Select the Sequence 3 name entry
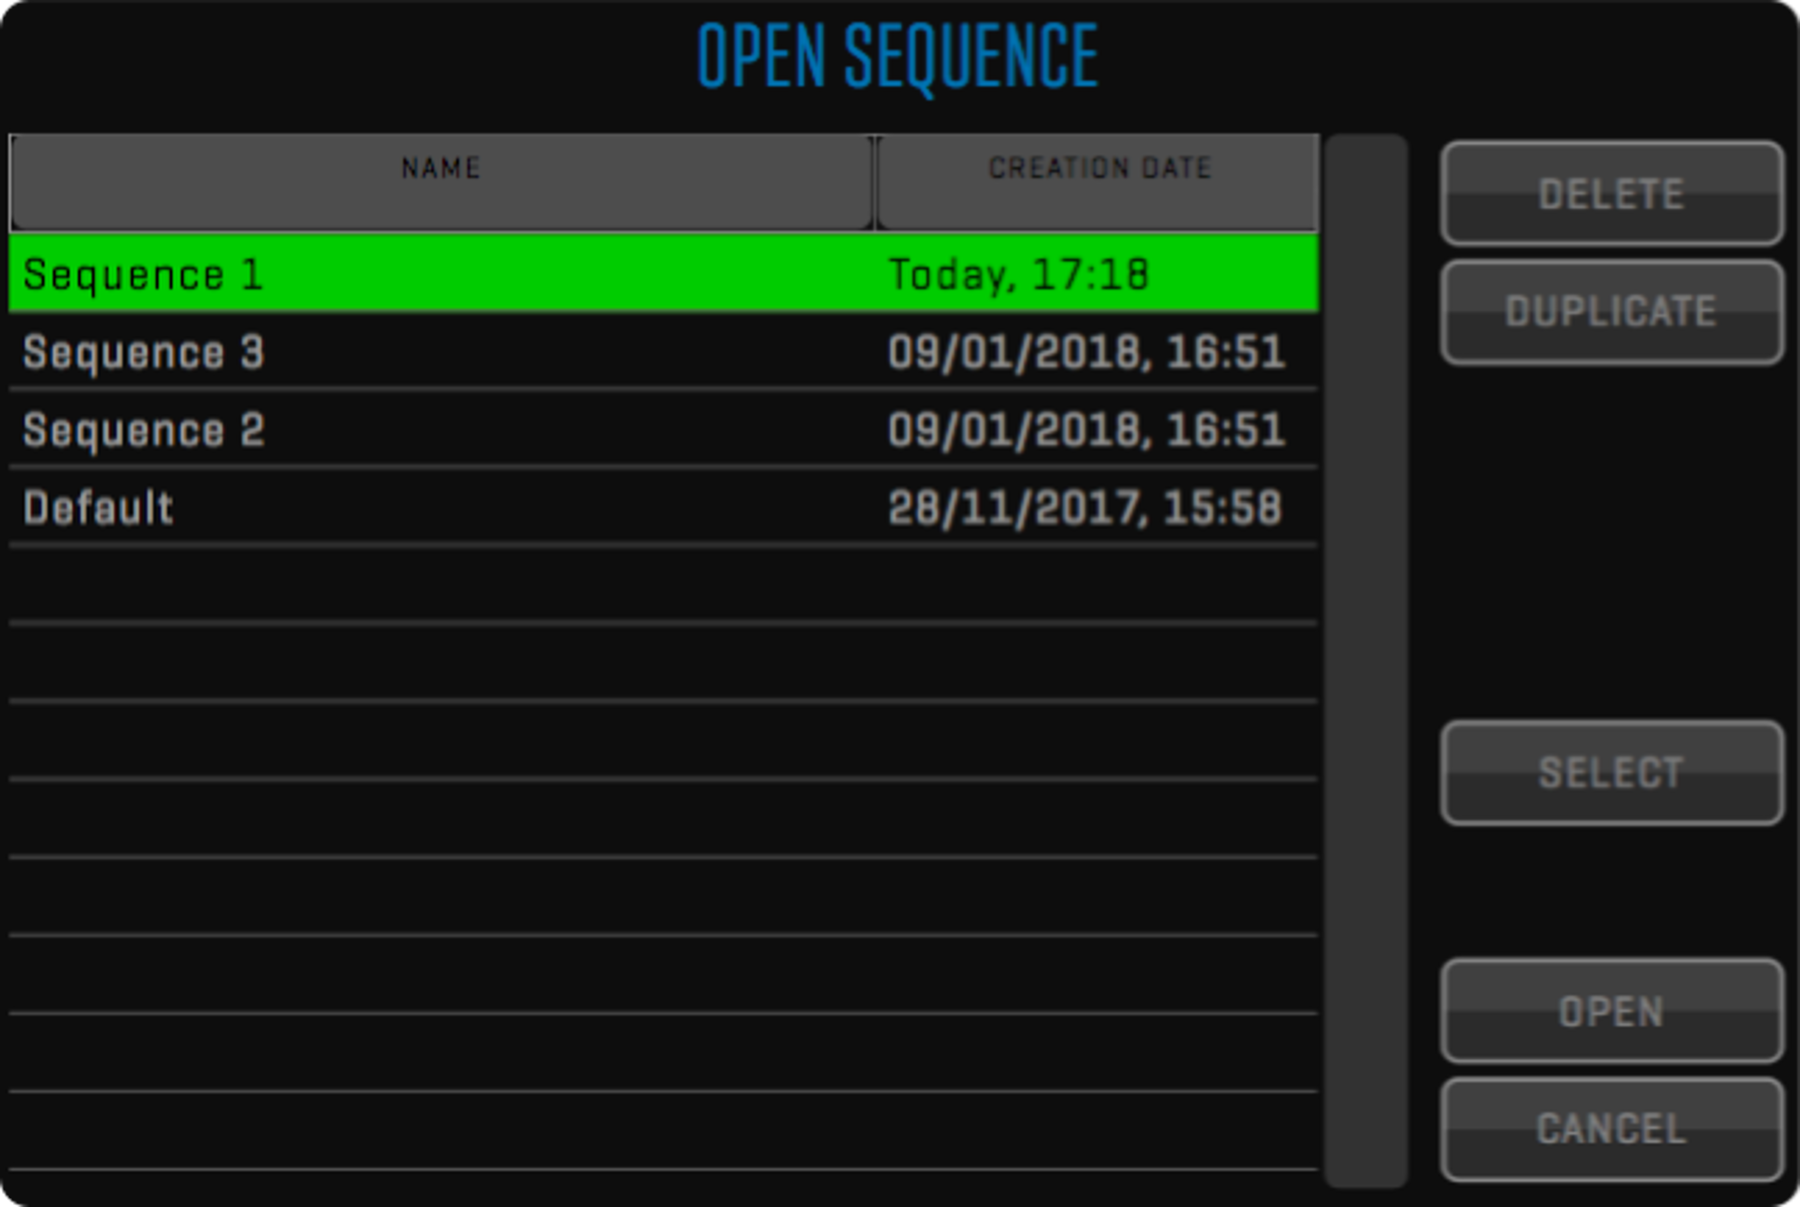 tap(143, 353)
